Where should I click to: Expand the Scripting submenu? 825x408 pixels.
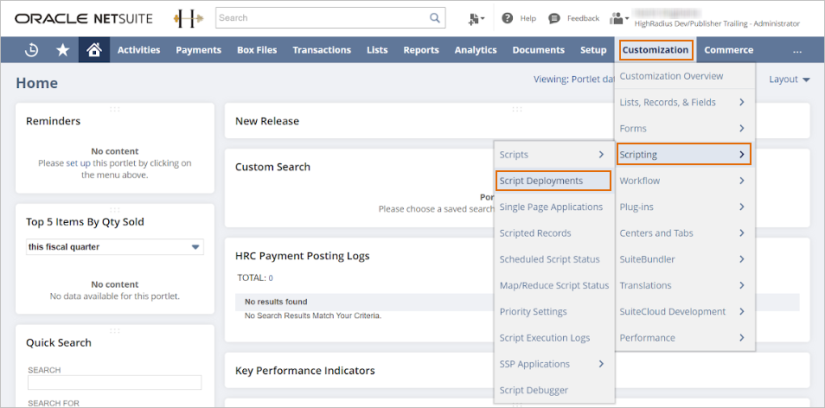point(684,154)
